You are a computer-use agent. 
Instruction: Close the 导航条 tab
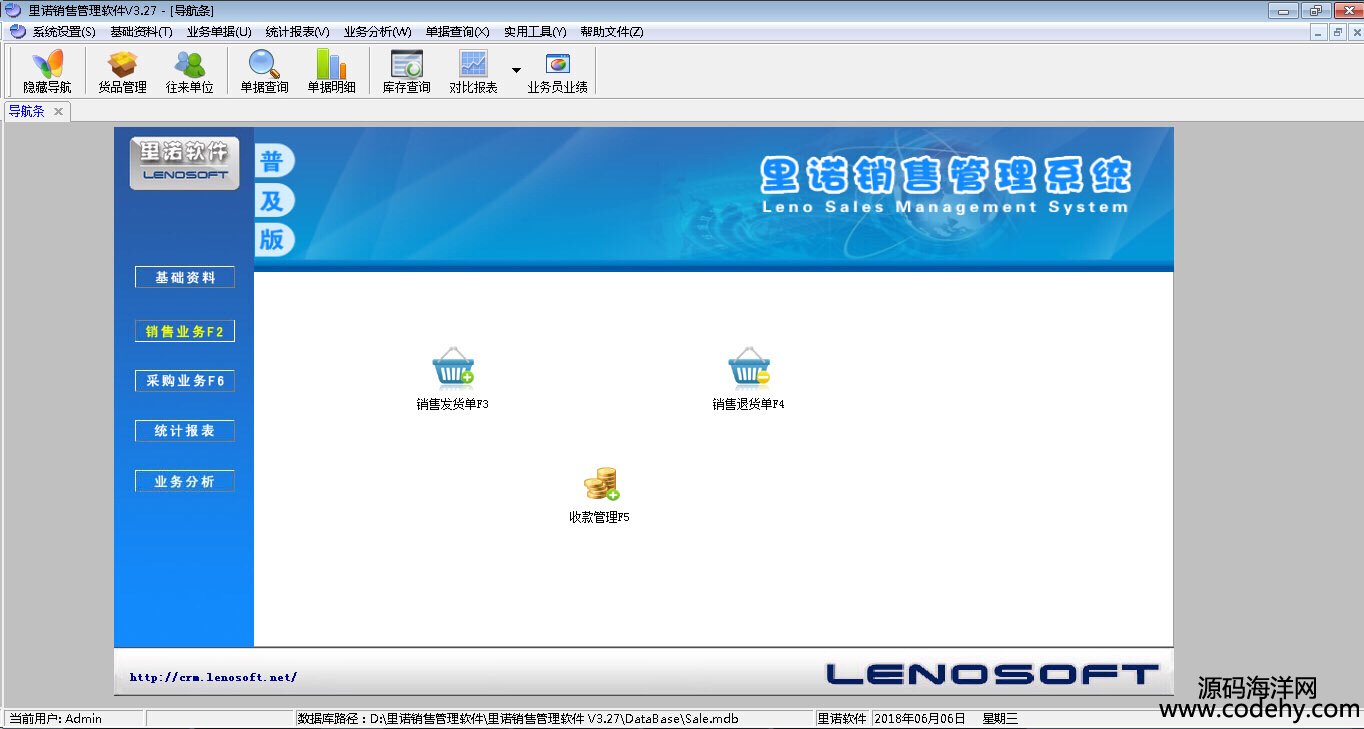click(58, 111)
